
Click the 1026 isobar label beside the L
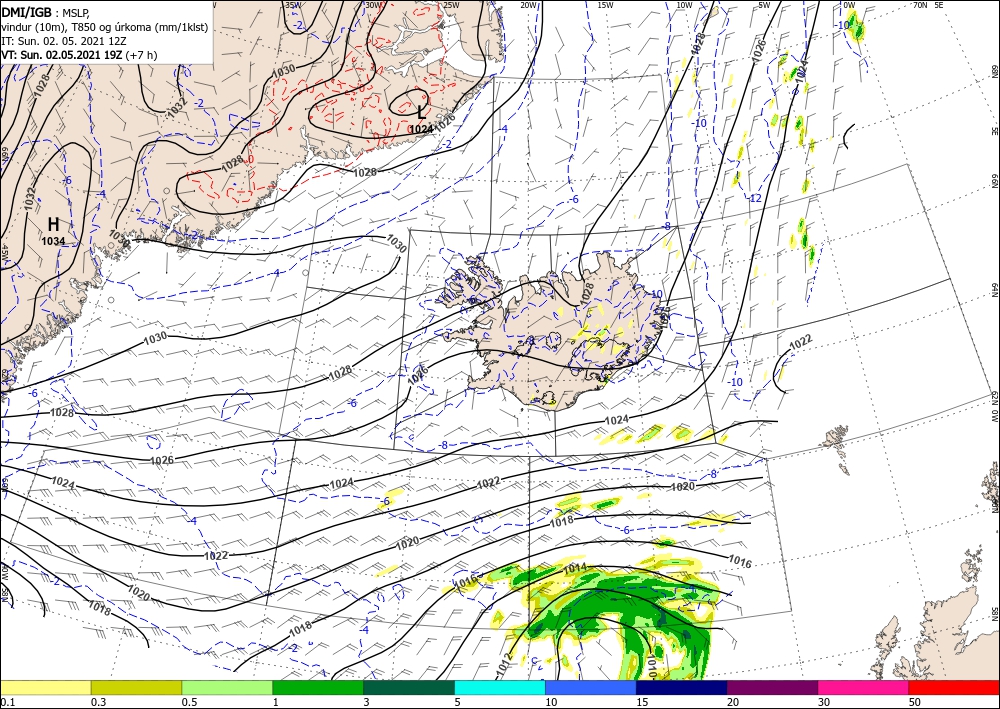tap(445, 120)
